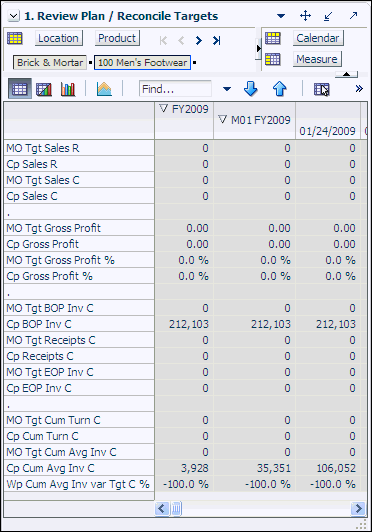Select the 01/24/2009 column header
This screenshot has height=532, width=372.
328,131
